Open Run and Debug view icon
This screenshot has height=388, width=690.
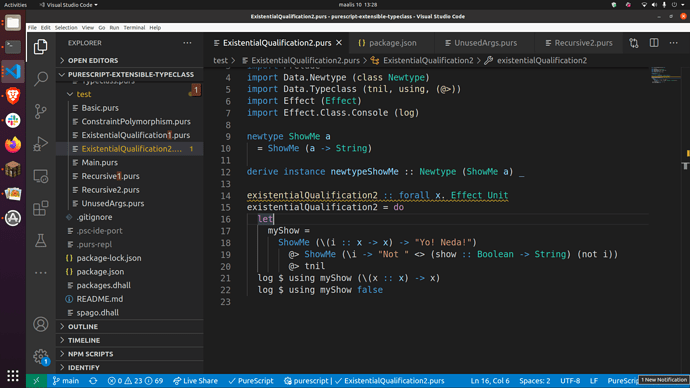coord(40,144)
